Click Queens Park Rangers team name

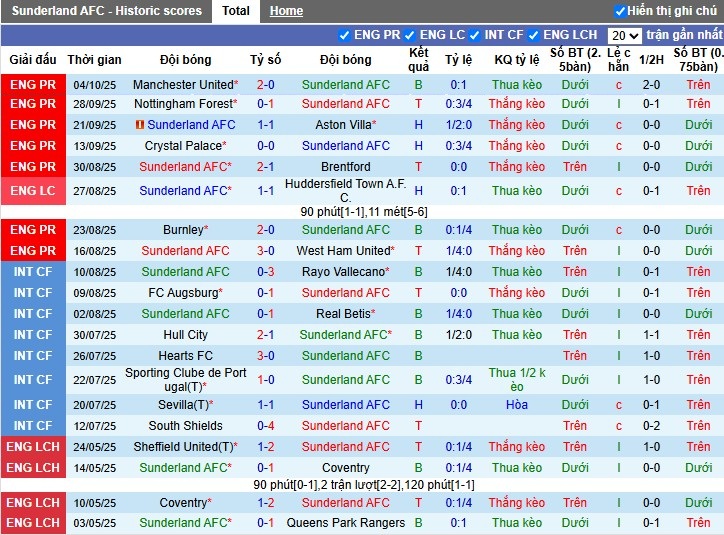click(346, 523)
